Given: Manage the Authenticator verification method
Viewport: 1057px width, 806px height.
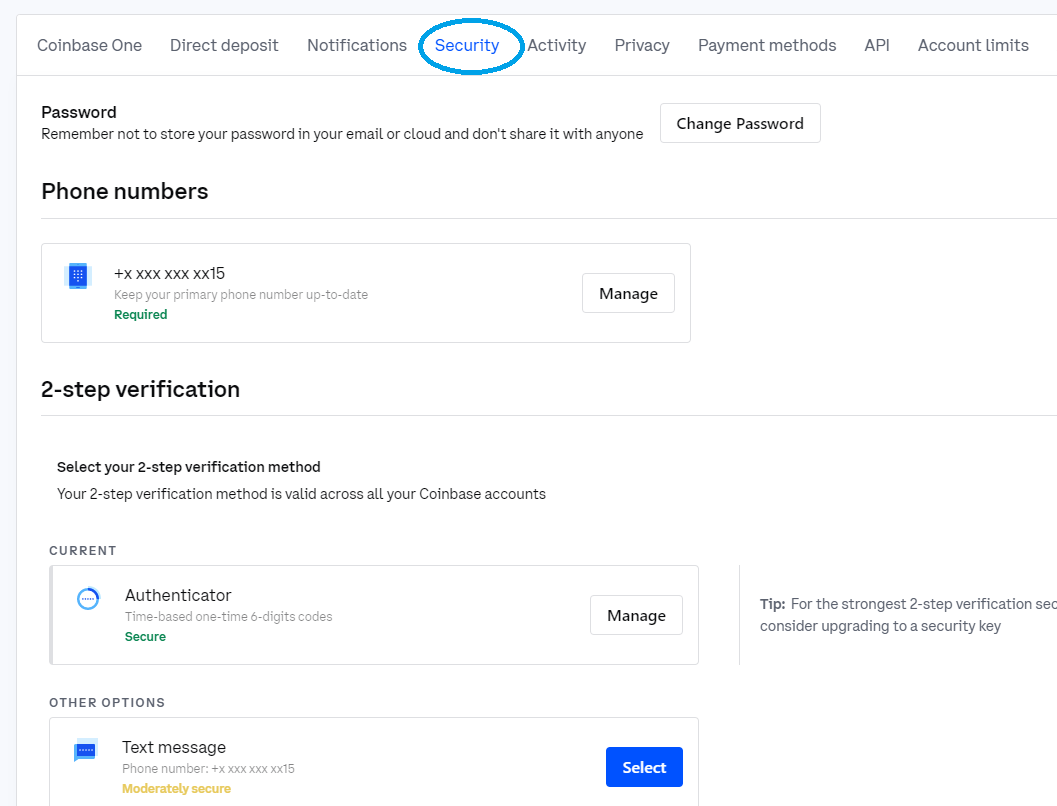Looking at the screenshot, I should [636, 615].
